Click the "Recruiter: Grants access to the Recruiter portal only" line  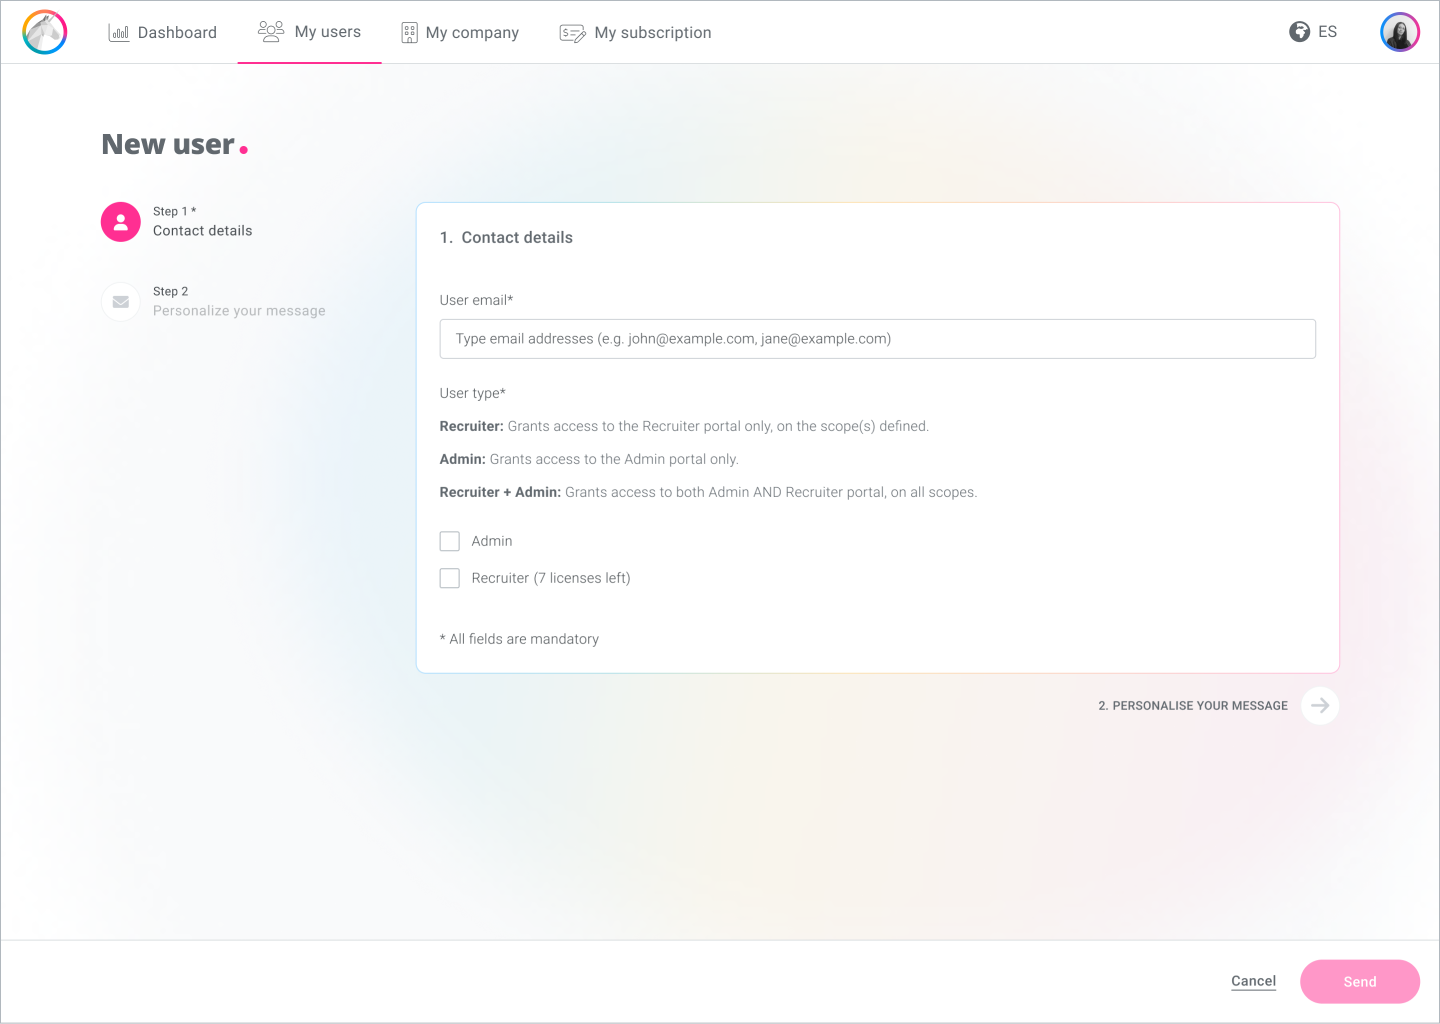684,426
